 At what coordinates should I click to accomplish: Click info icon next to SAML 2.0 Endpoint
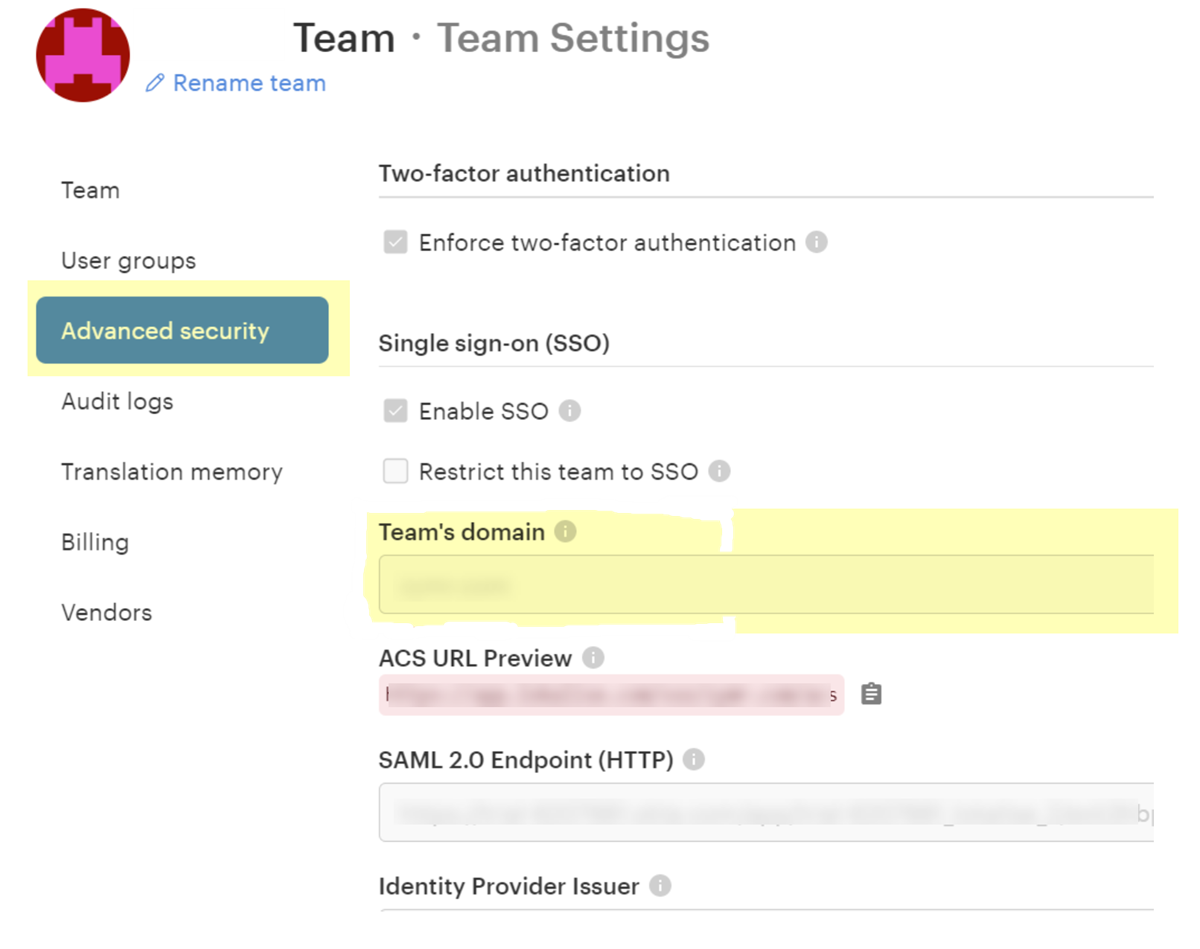tap(693, 760)
